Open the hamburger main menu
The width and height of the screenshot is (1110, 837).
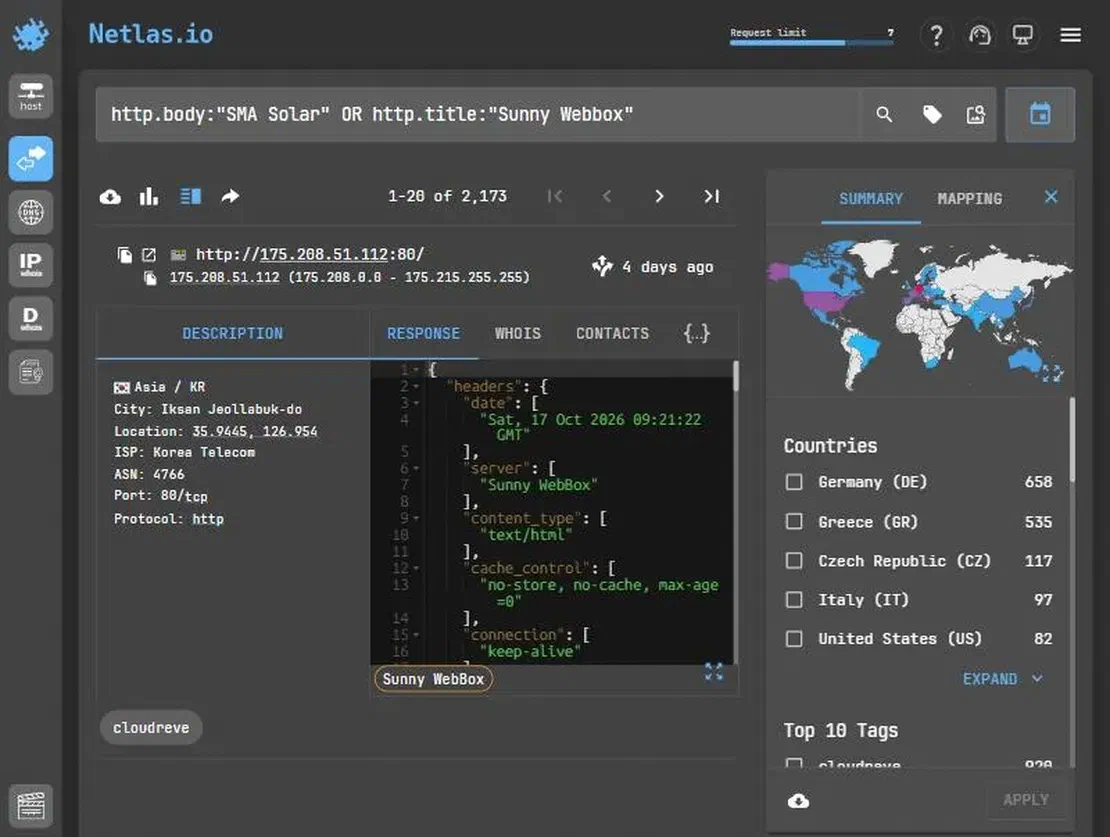click(x=1070, y=35)
